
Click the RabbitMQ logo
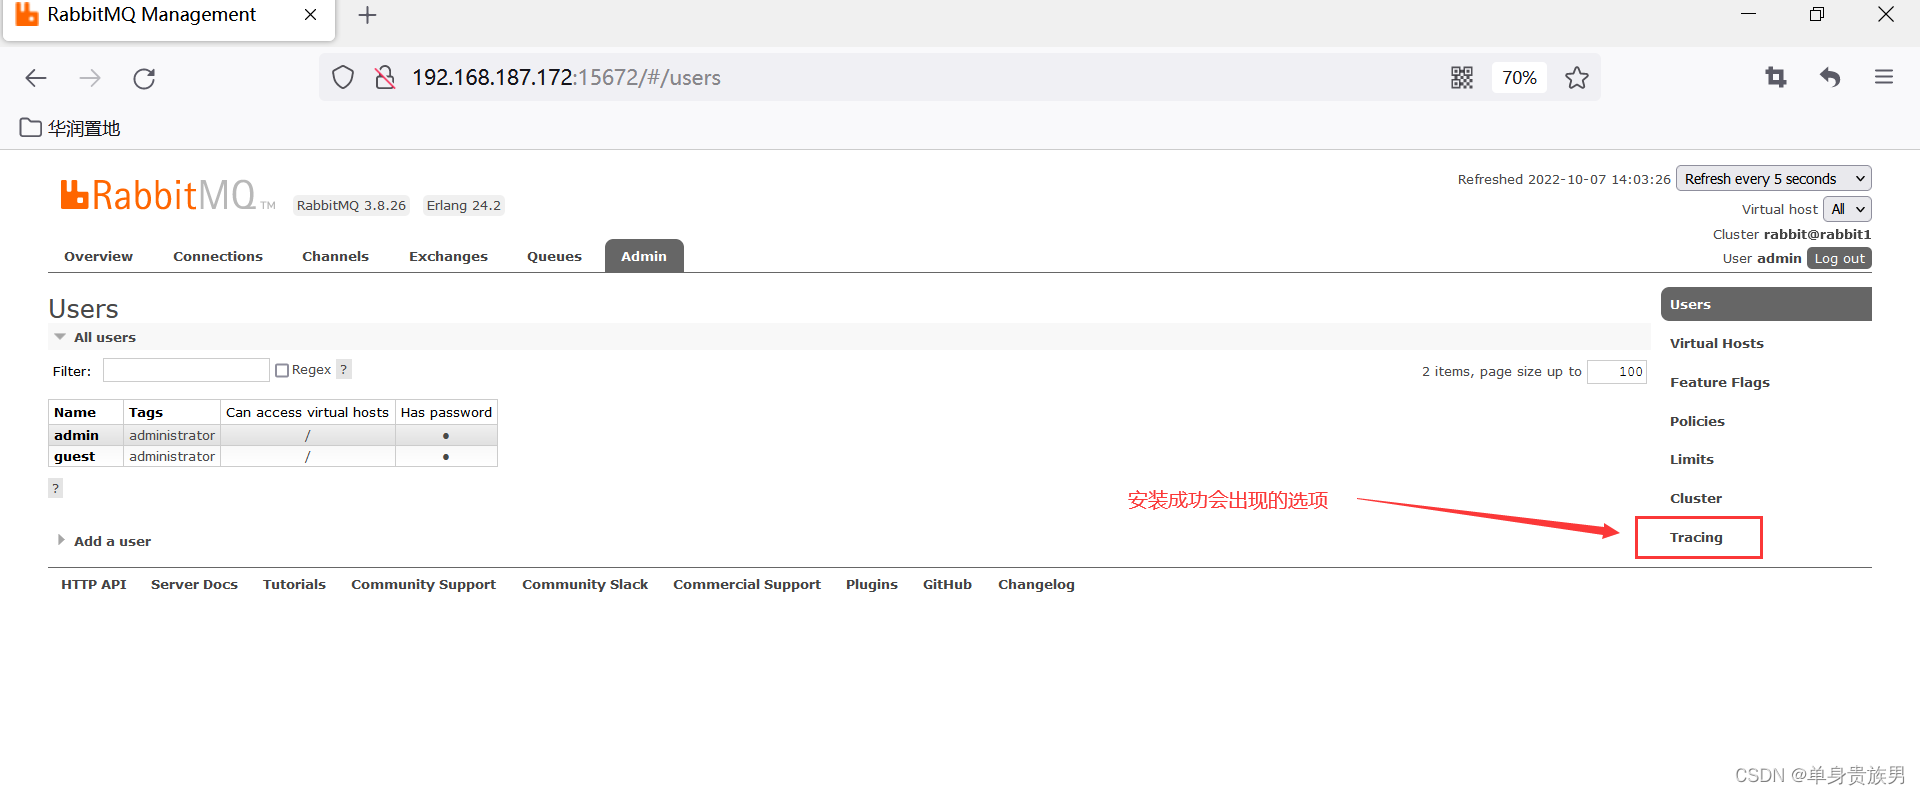pyautogui.click(x=167, y=195)
